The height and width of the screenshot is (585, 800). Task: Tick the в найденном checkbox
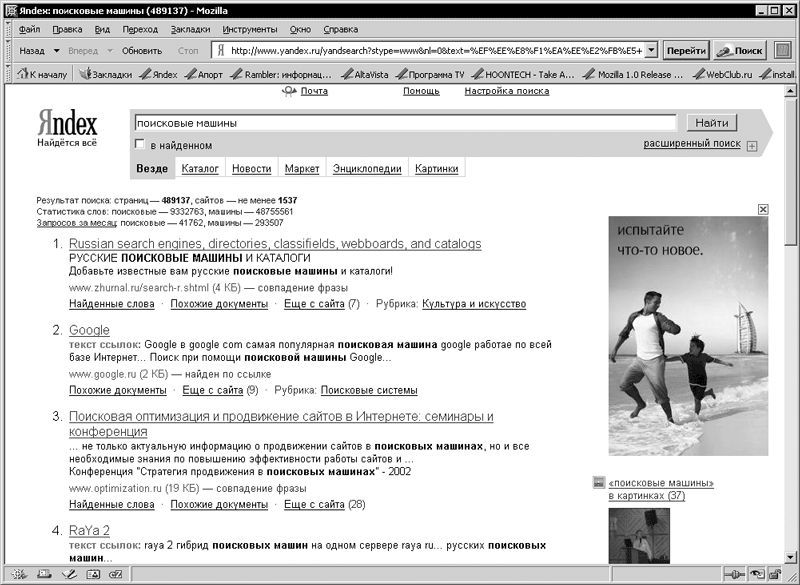pyautogui.click(x=140, y=144)
